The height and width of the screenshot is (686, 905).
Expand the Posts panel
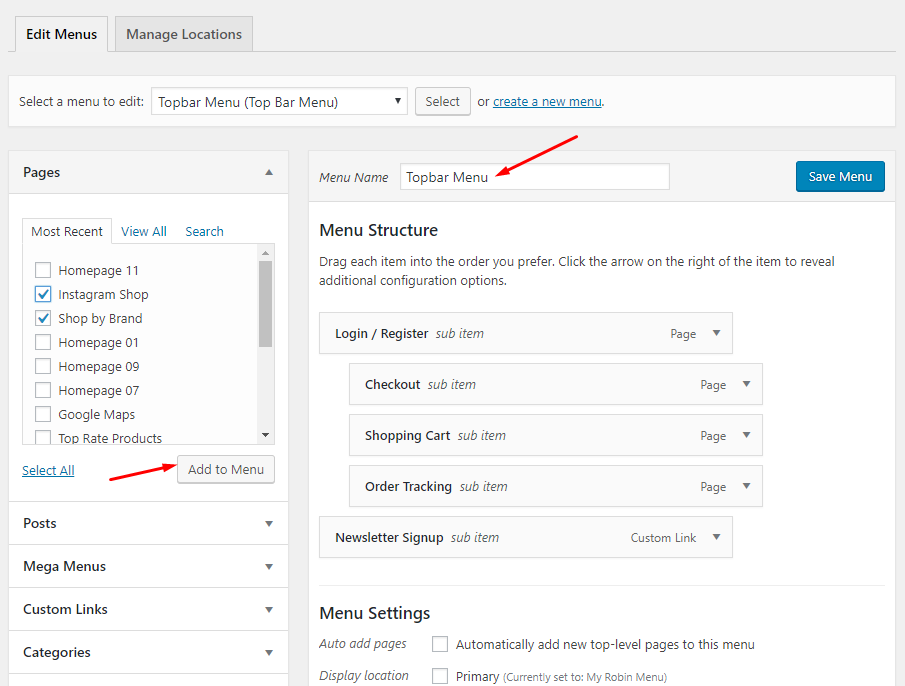(x=268, y=523)
